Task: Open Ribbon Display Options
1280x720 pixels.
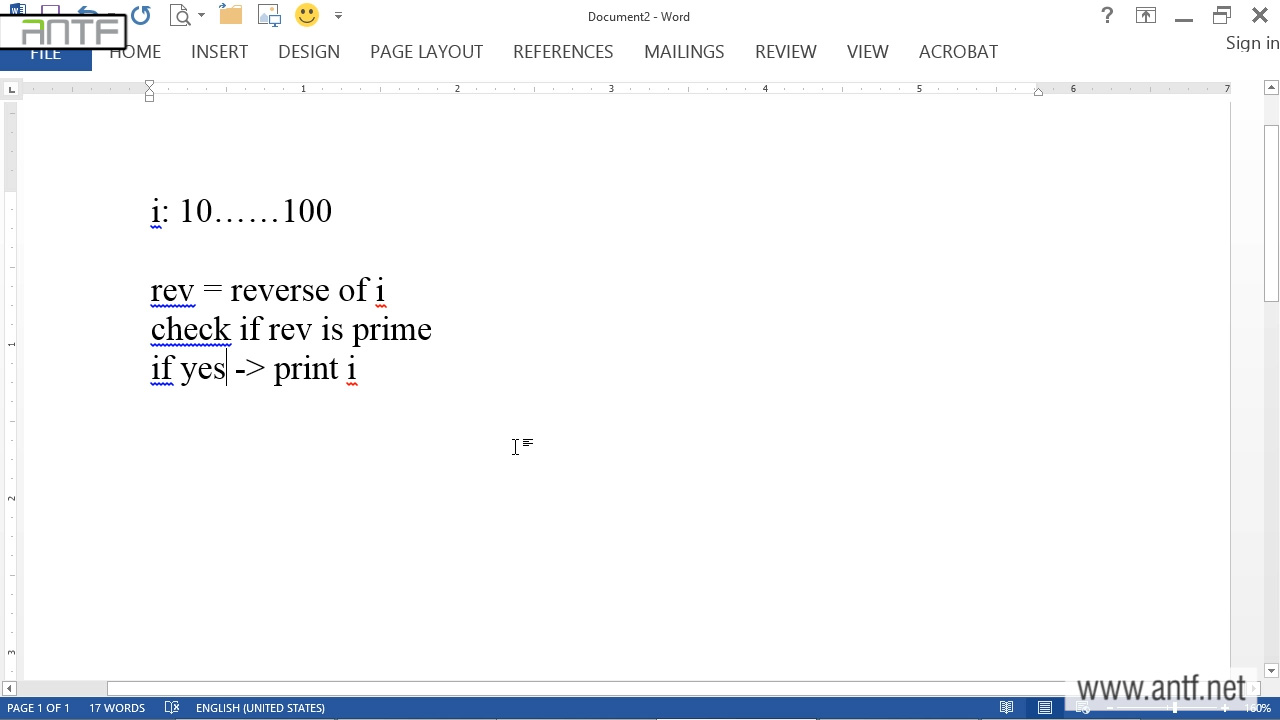Action: coord(1146,16)
